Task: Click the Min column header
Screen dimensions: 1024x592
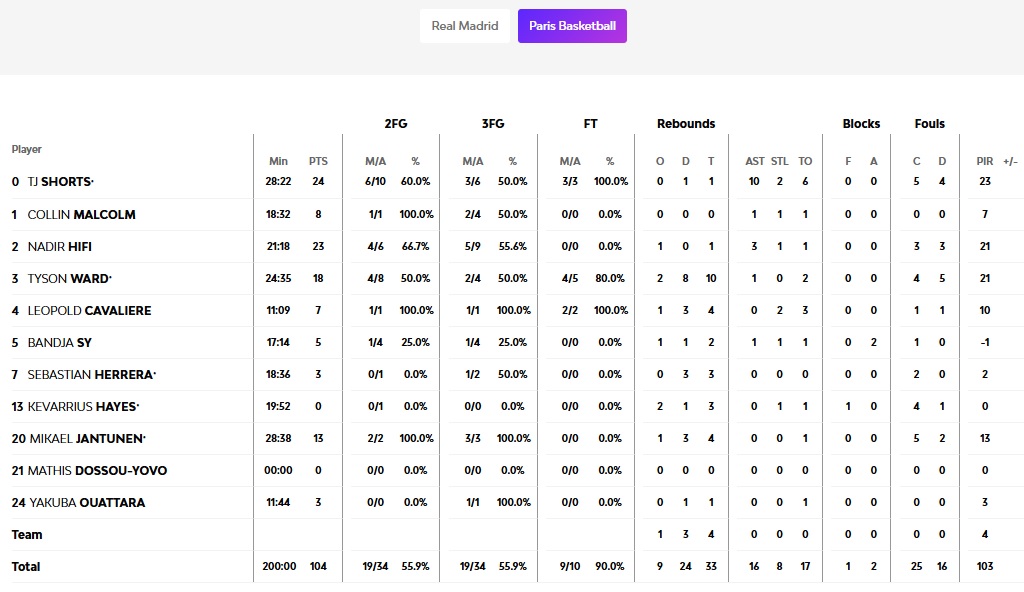Action: 278,161
